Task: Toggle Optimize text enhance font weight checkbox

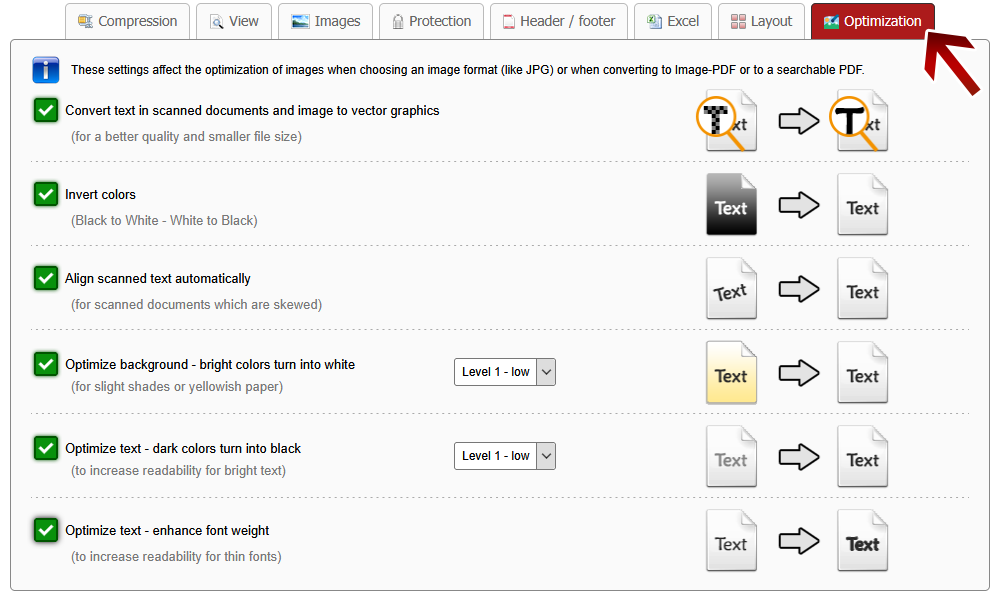Action: [x=46, y=530]
